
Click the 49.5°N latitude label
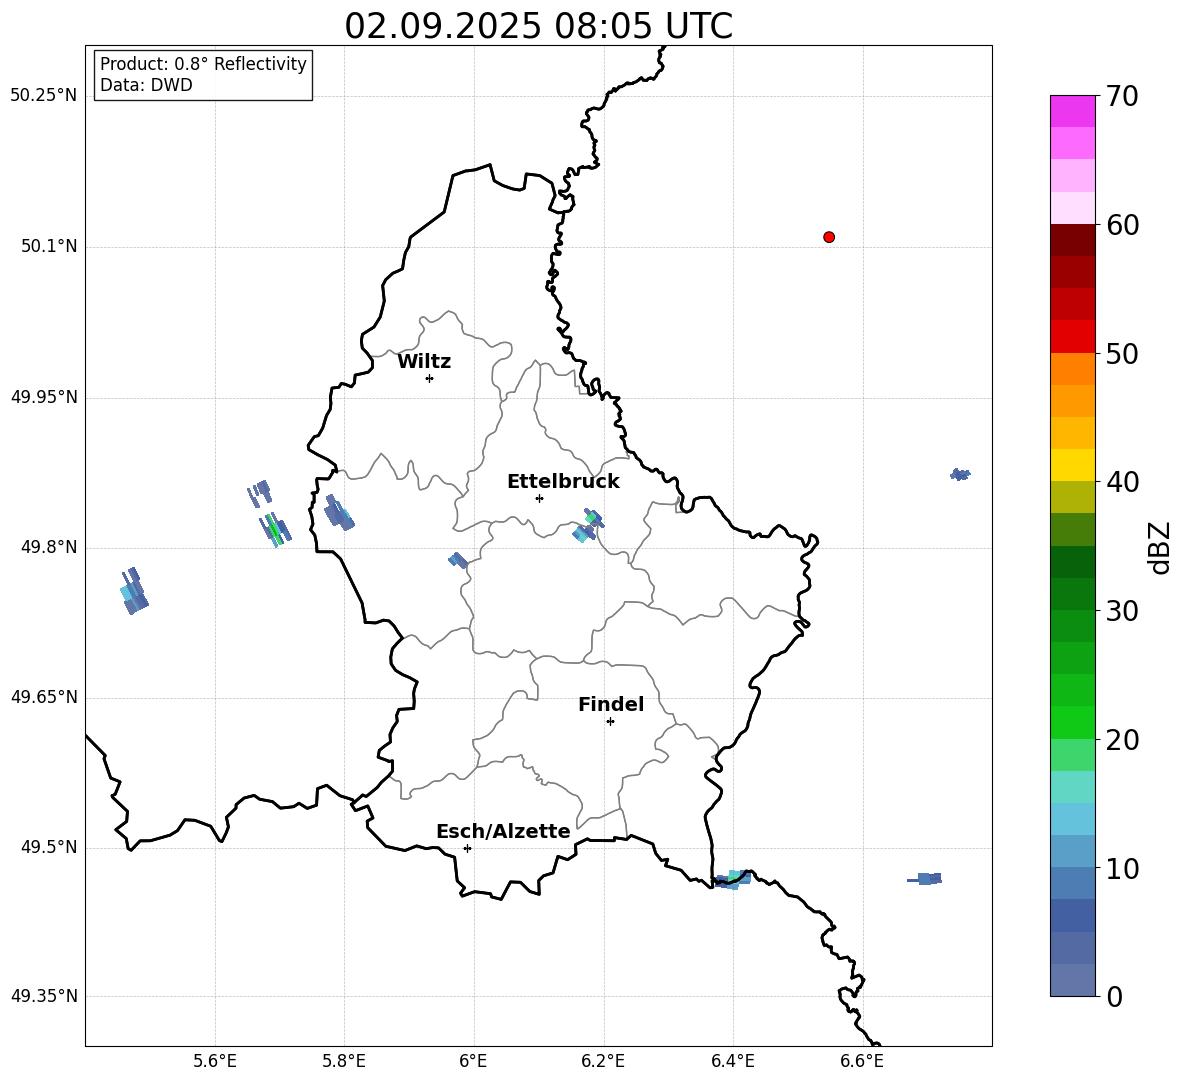click(x=49, y=847)
